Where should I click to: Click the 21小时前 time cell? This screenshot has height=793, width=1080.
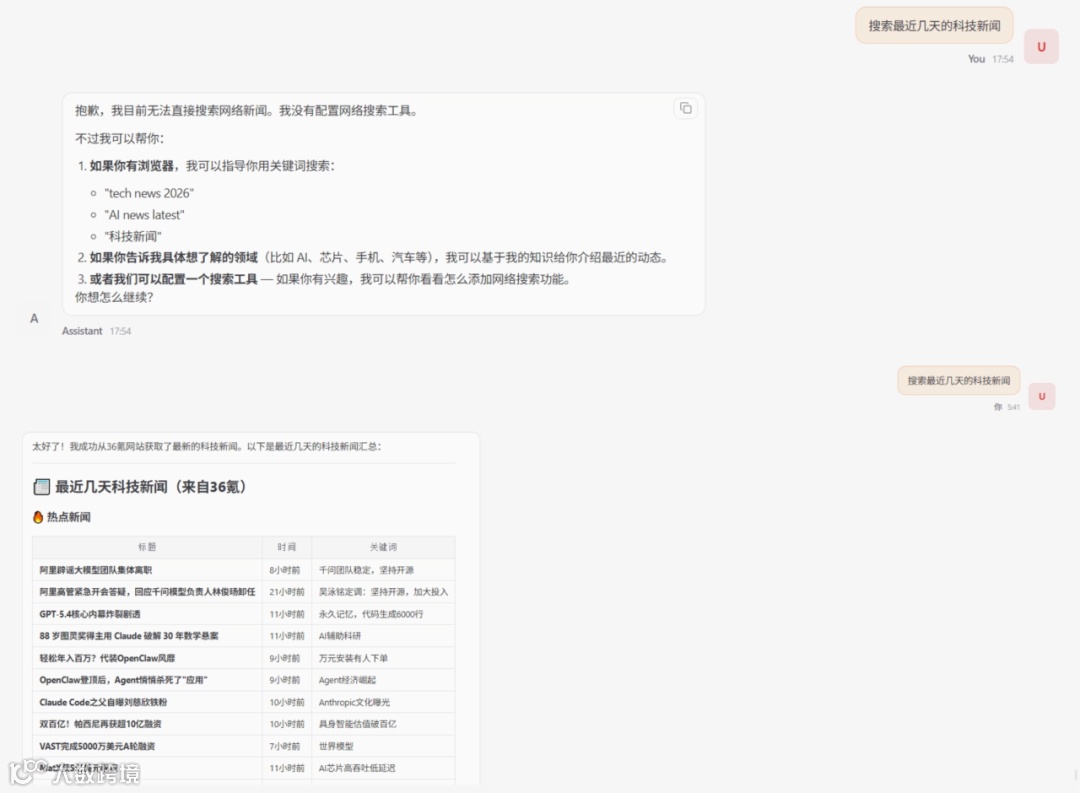point(287,592)
